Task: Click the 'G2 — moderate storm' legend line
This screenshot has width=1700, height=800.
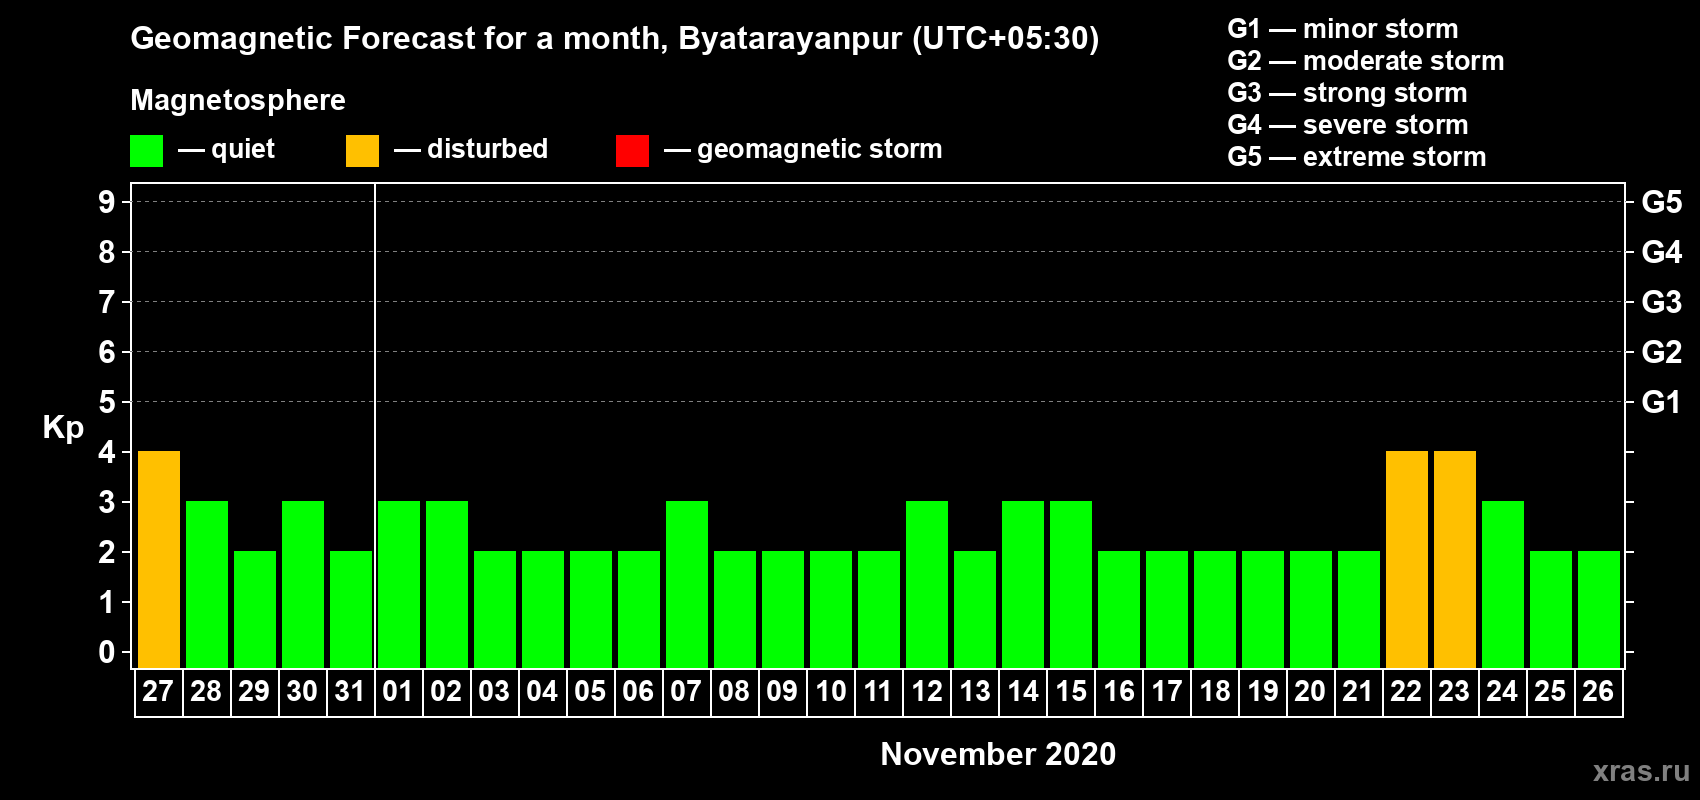Action: click(1366, 61)
